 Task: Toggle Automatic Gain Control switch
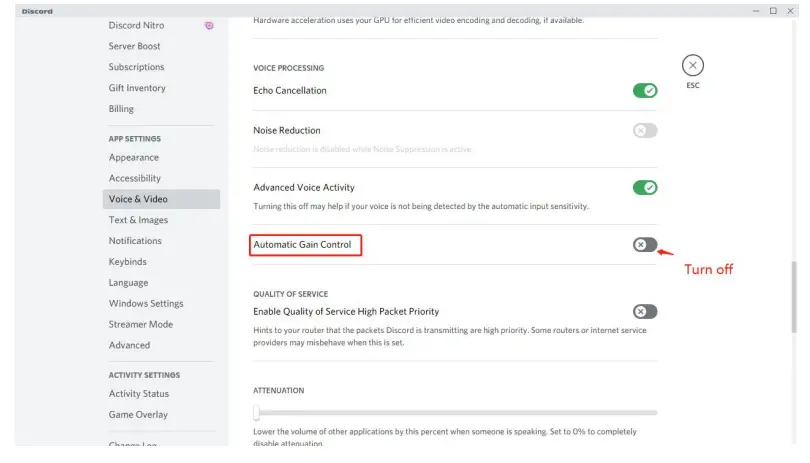[x=645, y=245]
